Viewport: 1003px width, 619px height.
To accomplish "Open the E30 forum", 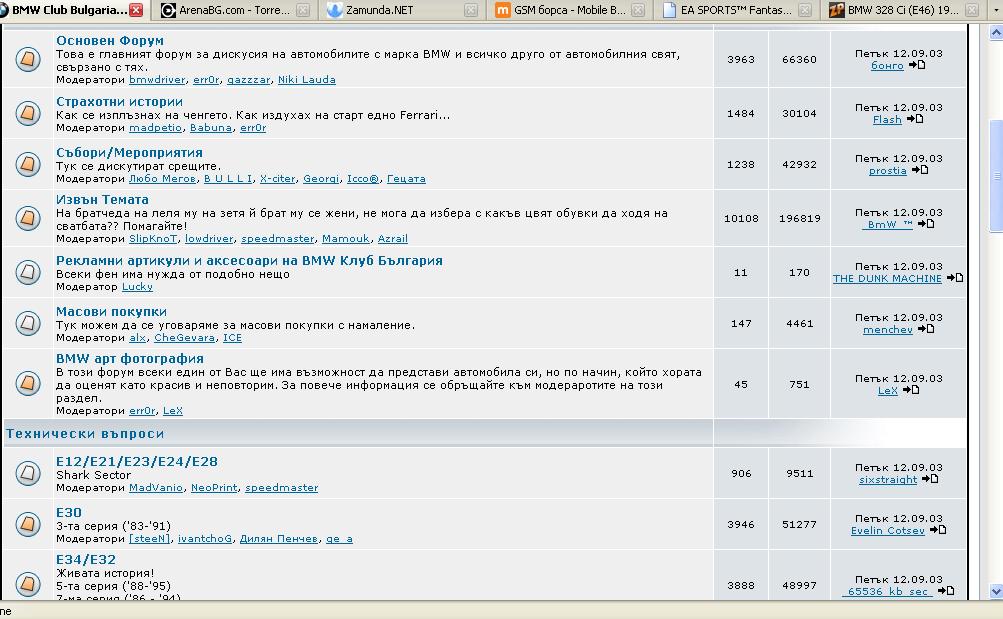I will tap(68, 512).
